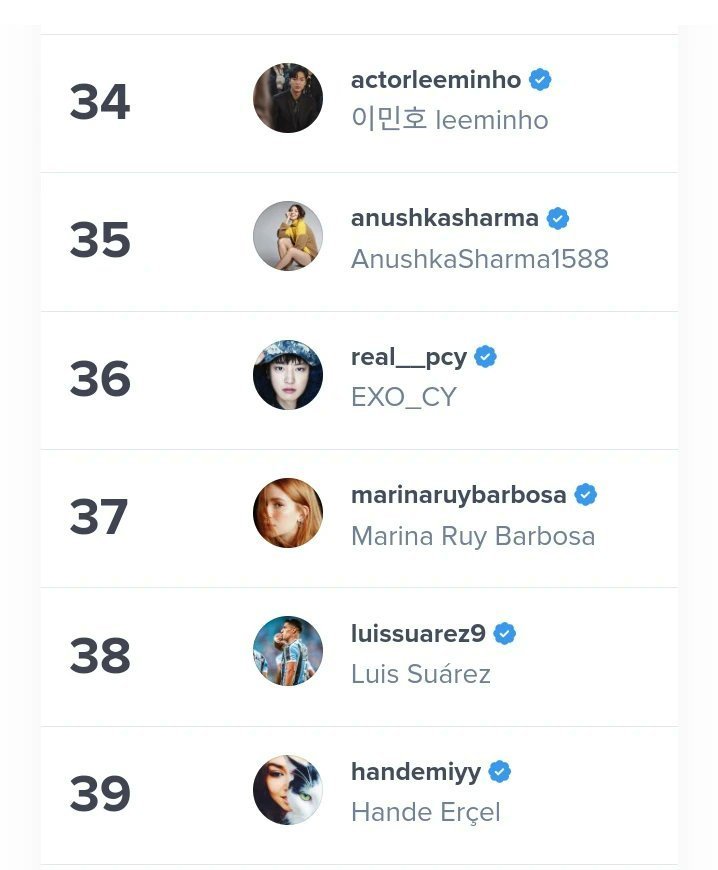Visit the handemiyy username link
718x870 pixels.
pyautogui.click(x=416, y=772)
